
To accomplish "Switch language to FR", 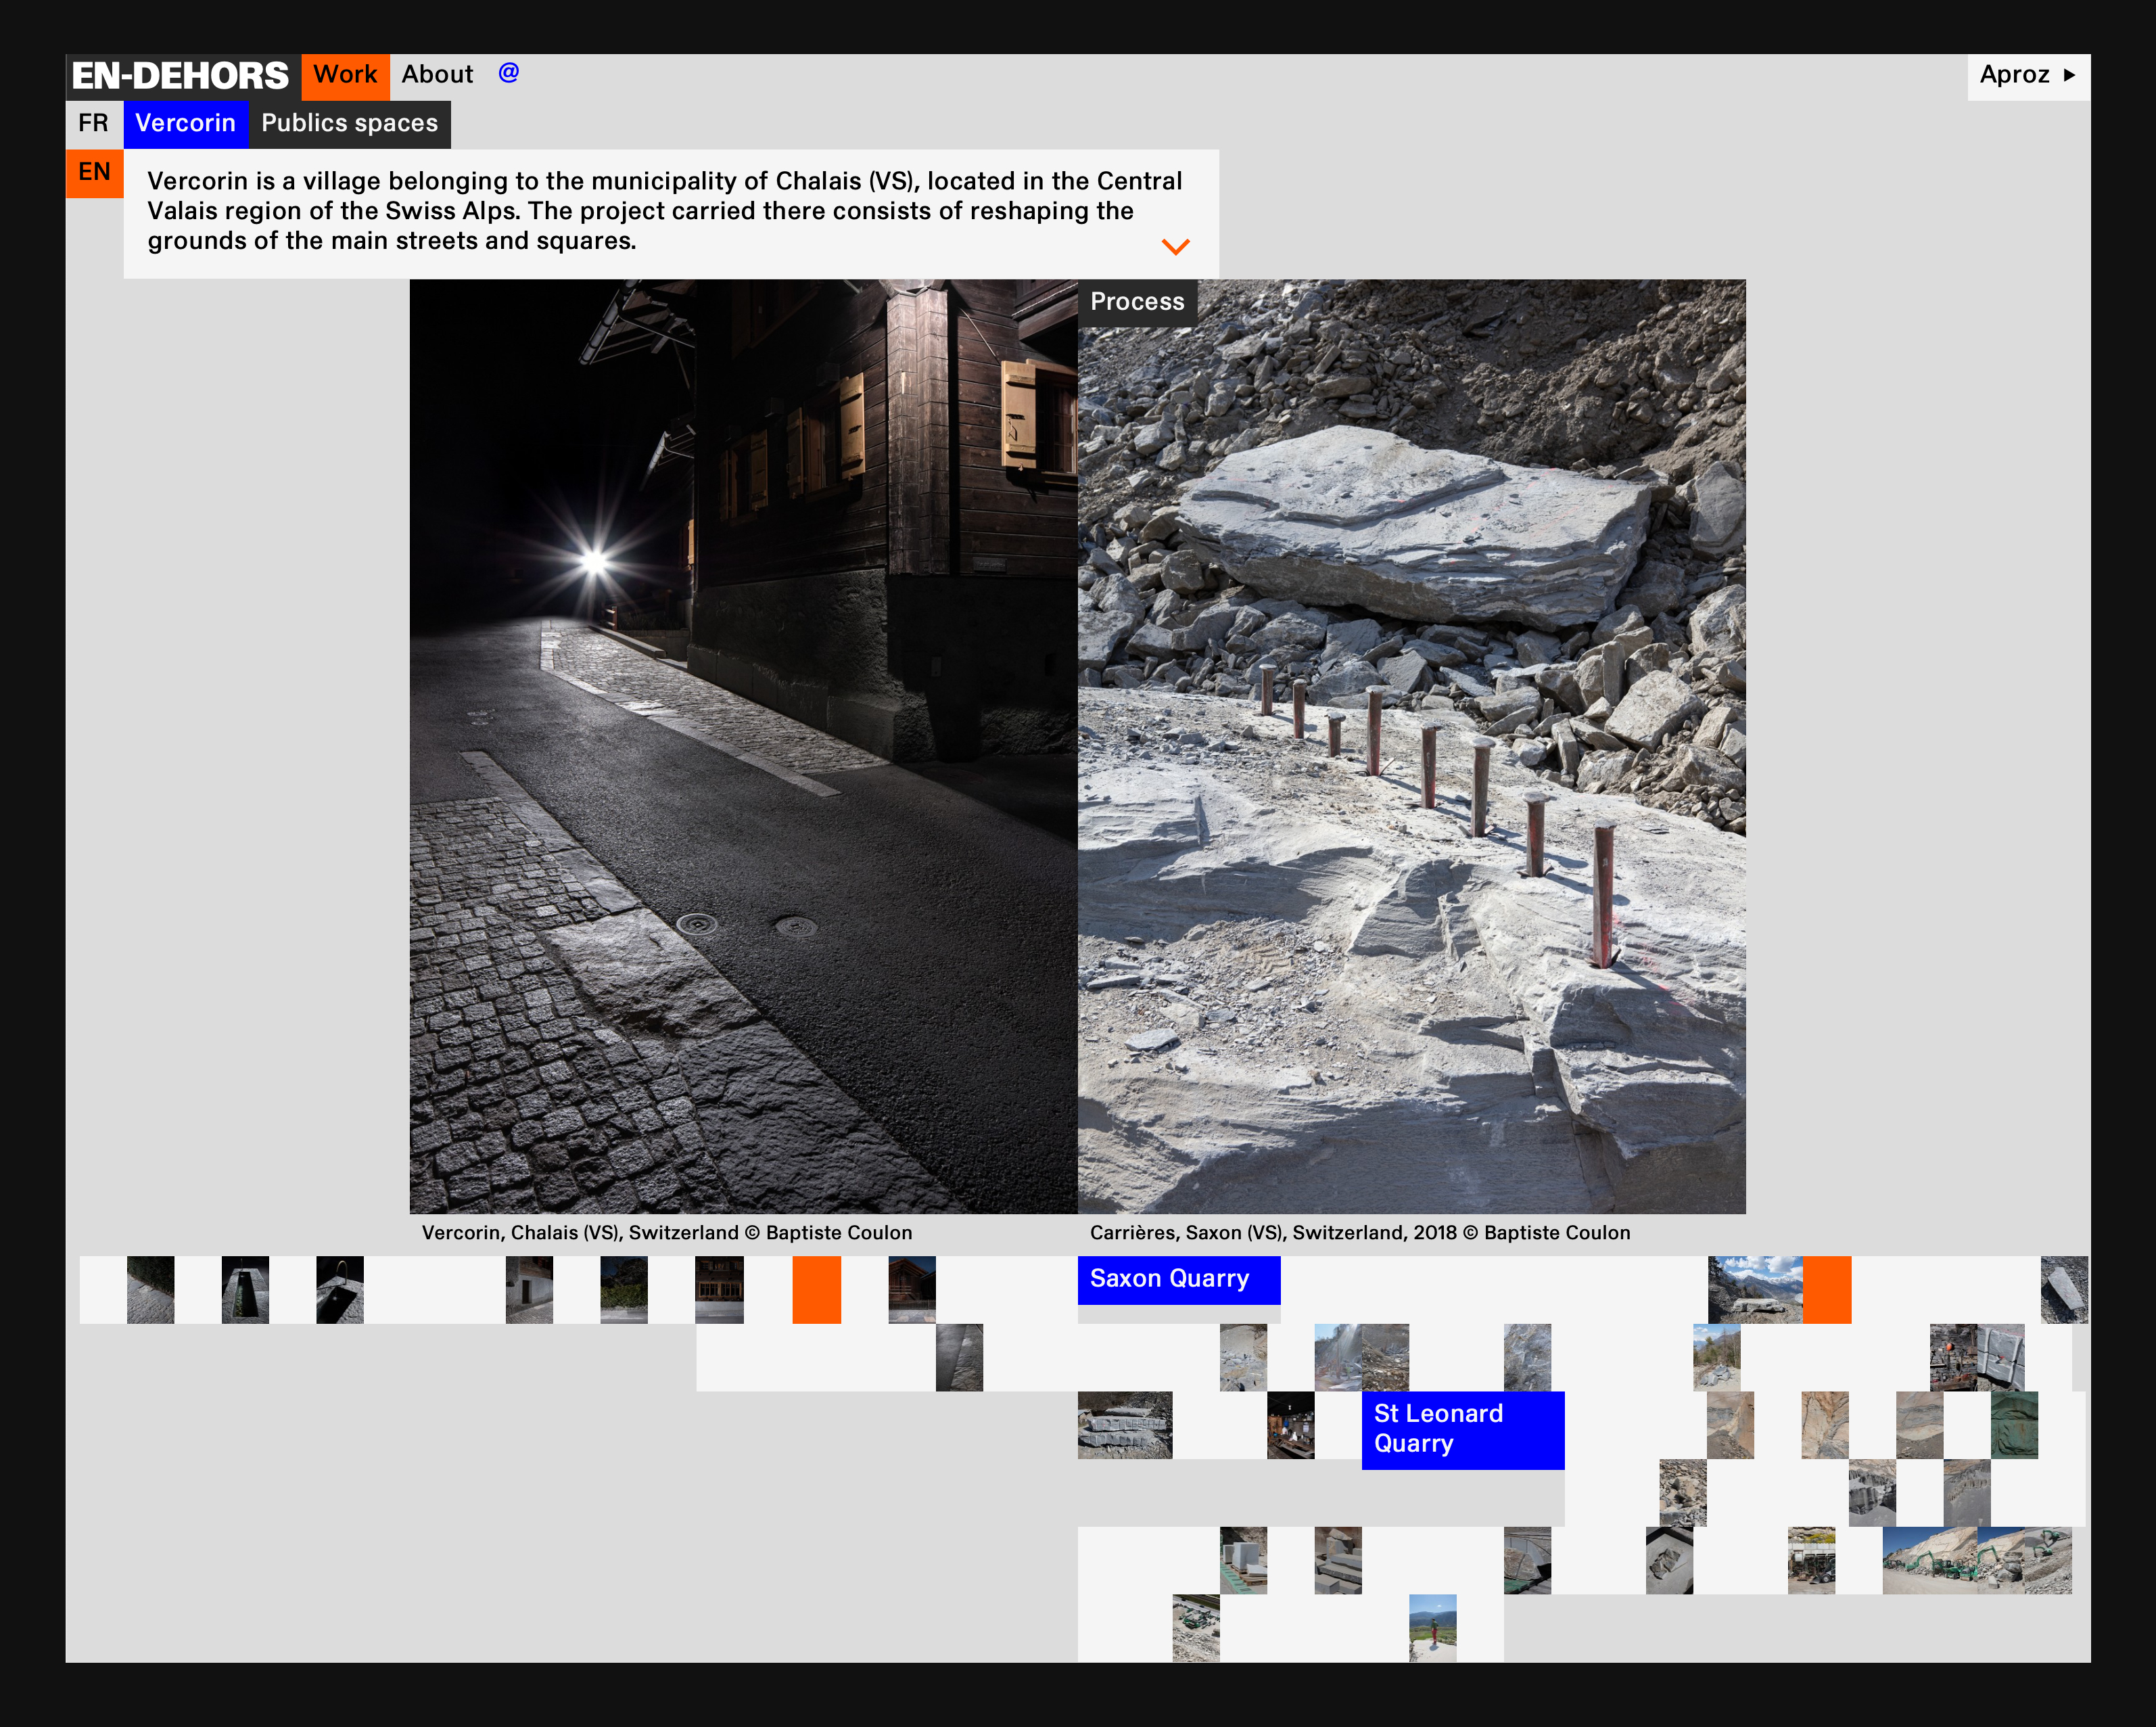I will tap(93, 123).
